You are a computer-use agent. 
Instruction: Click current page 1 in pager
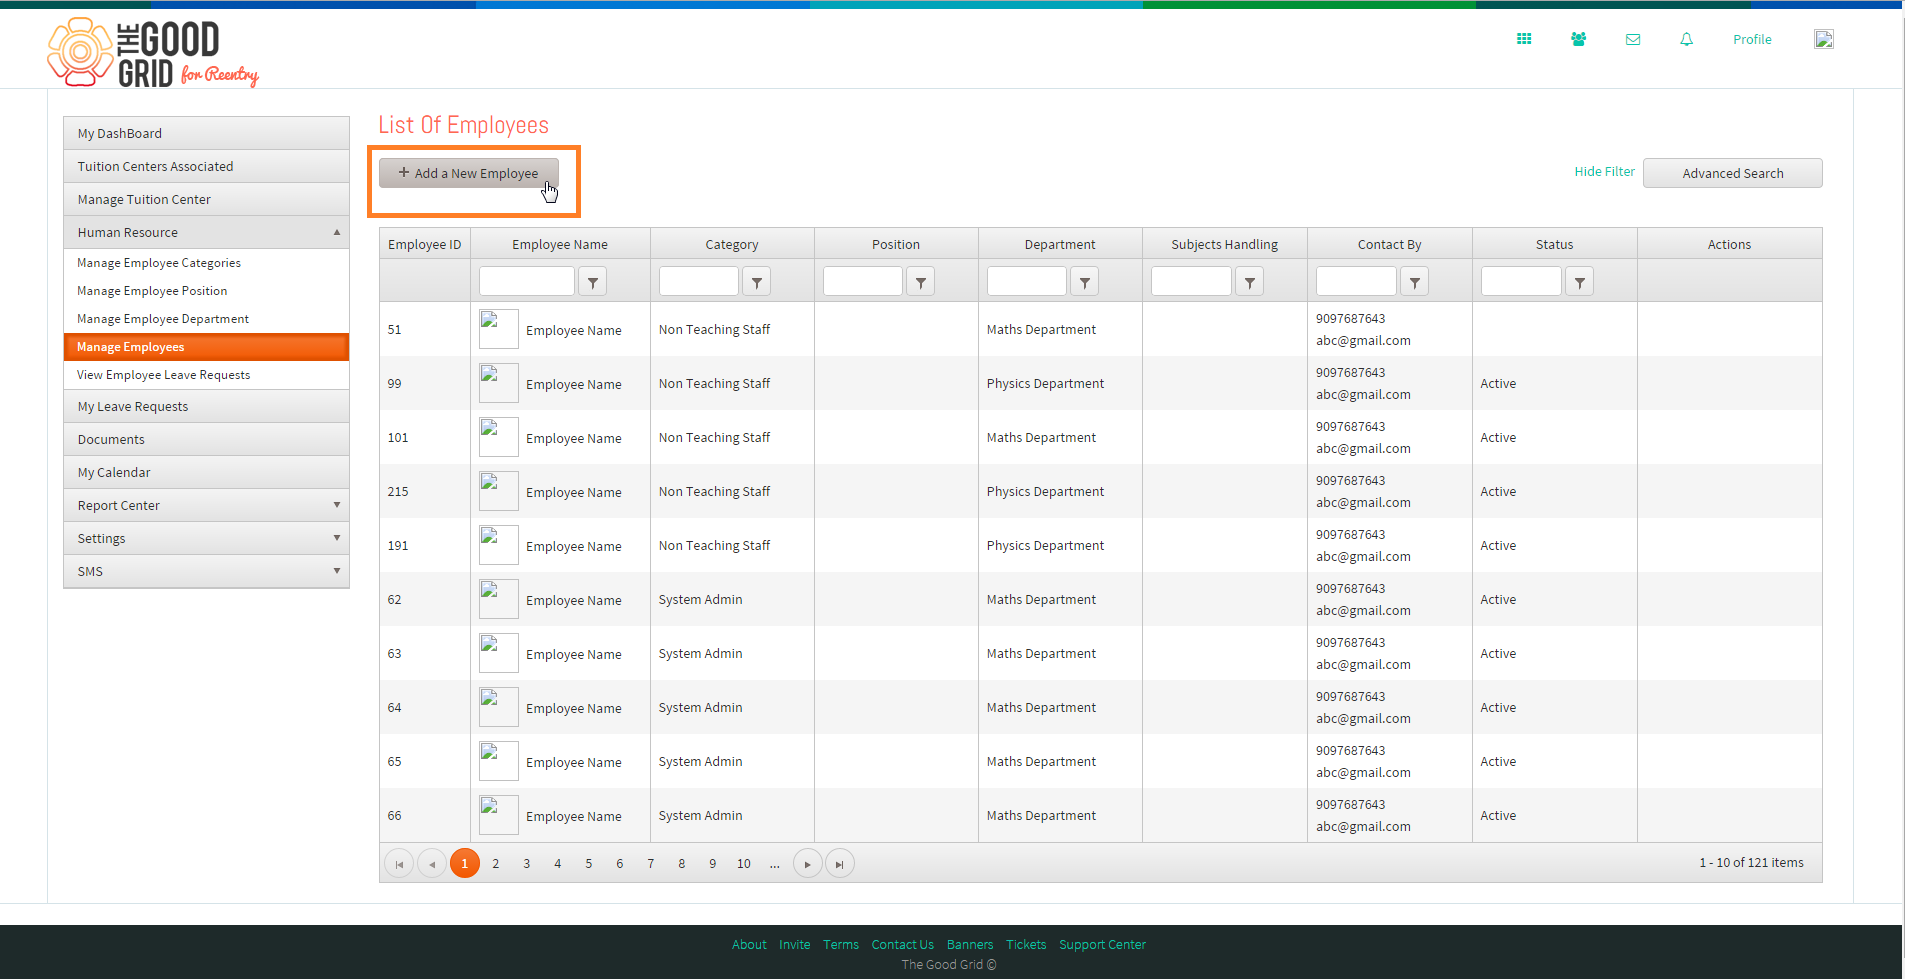point(465,863)
